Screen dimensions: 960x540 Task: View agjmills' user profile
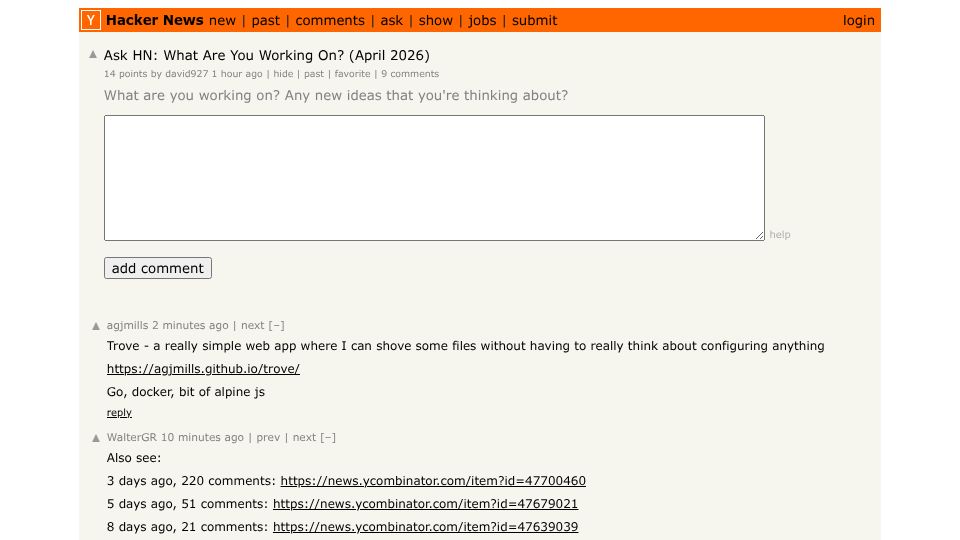coord(127,326)
